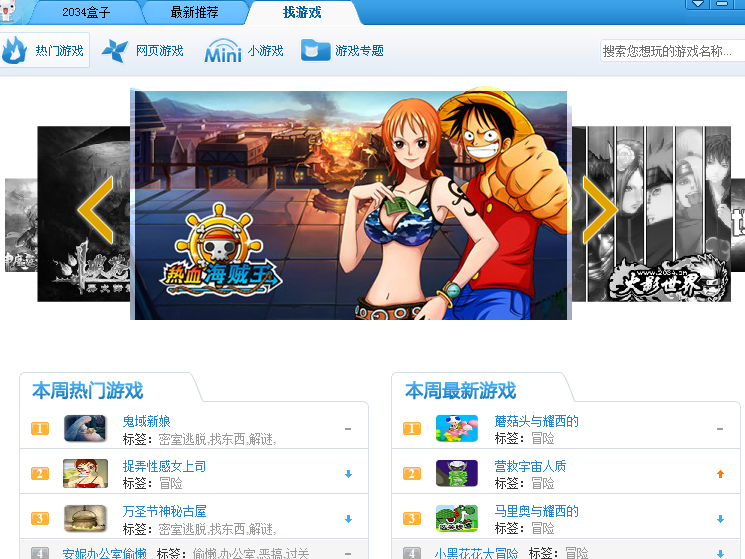Click 标签 冒险 under 营救宇宙人质
Image resolution: width=745 pixels, height=559 pixels.
click(525, 483)
